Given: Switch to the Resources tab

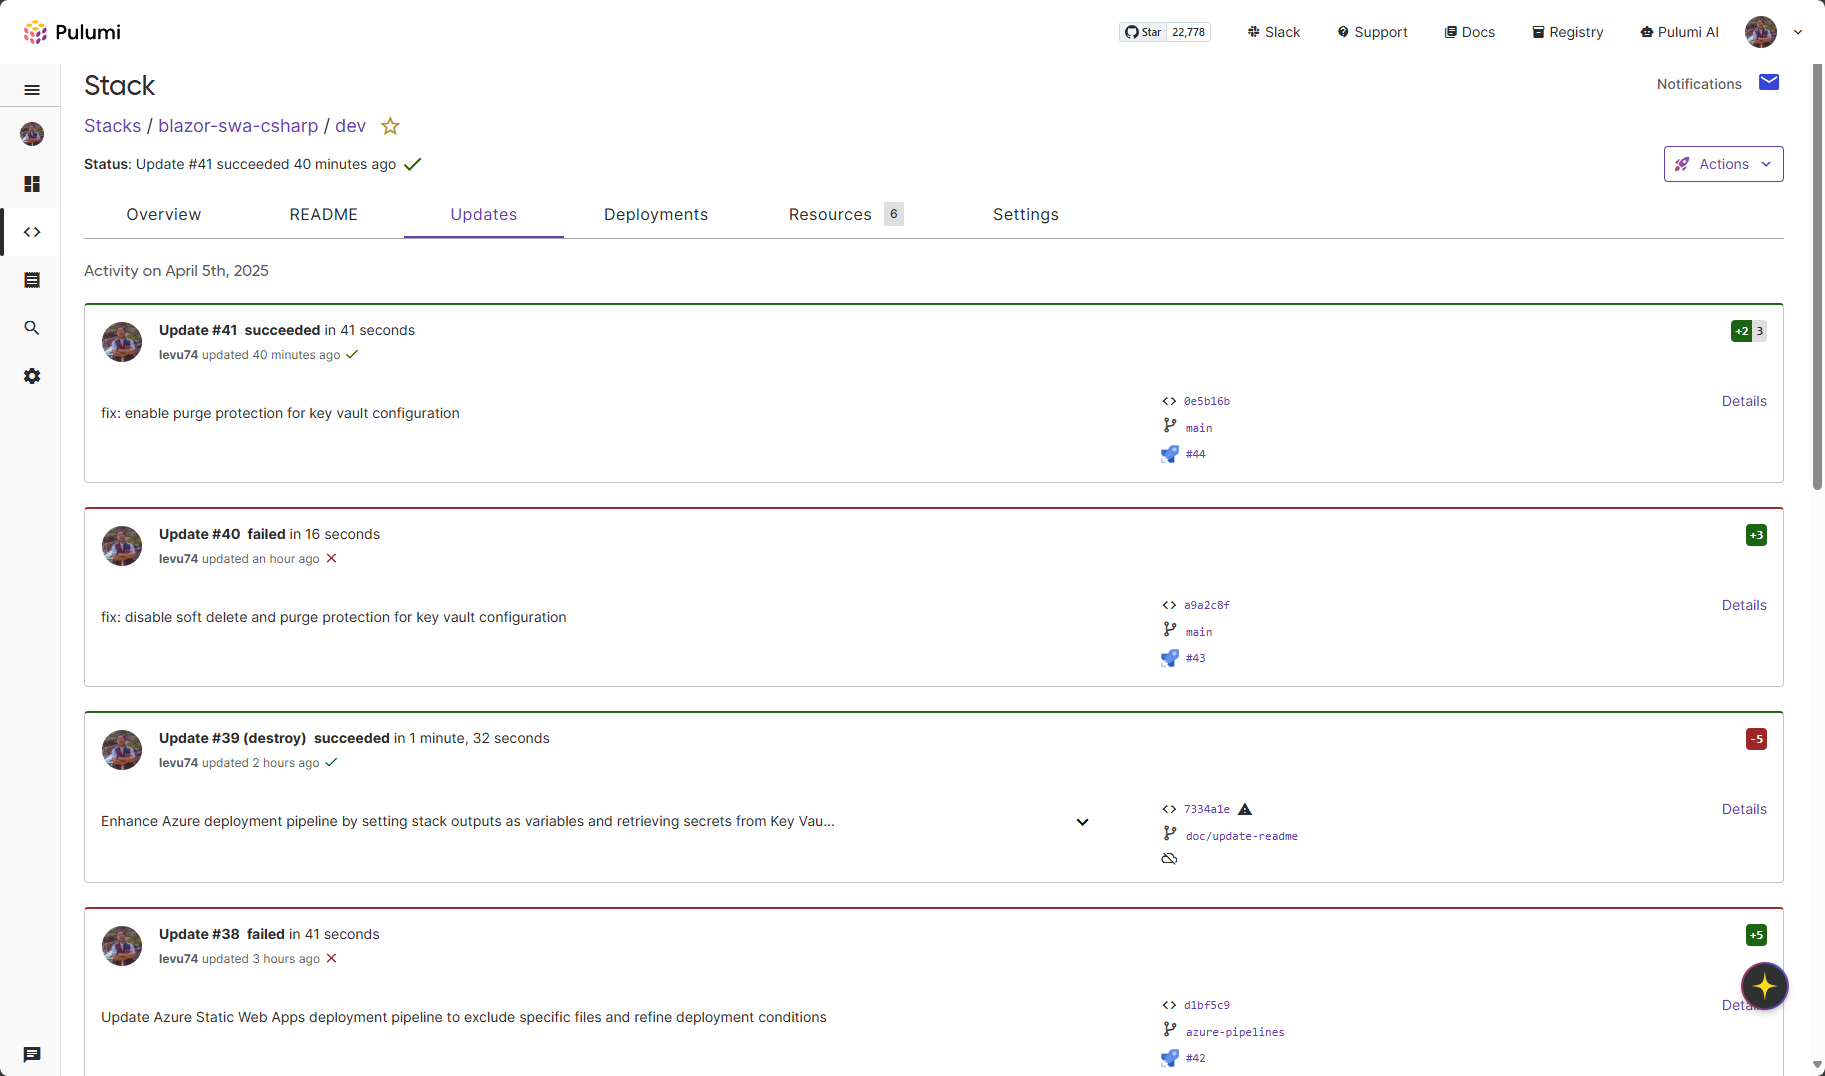Looking at the screenshot, I should (846, 214).
